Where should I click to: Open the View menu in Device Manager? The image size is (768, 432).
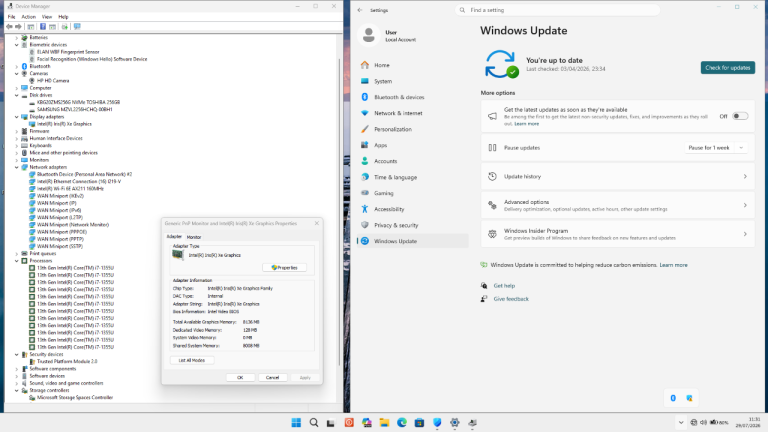click(47, 17)
